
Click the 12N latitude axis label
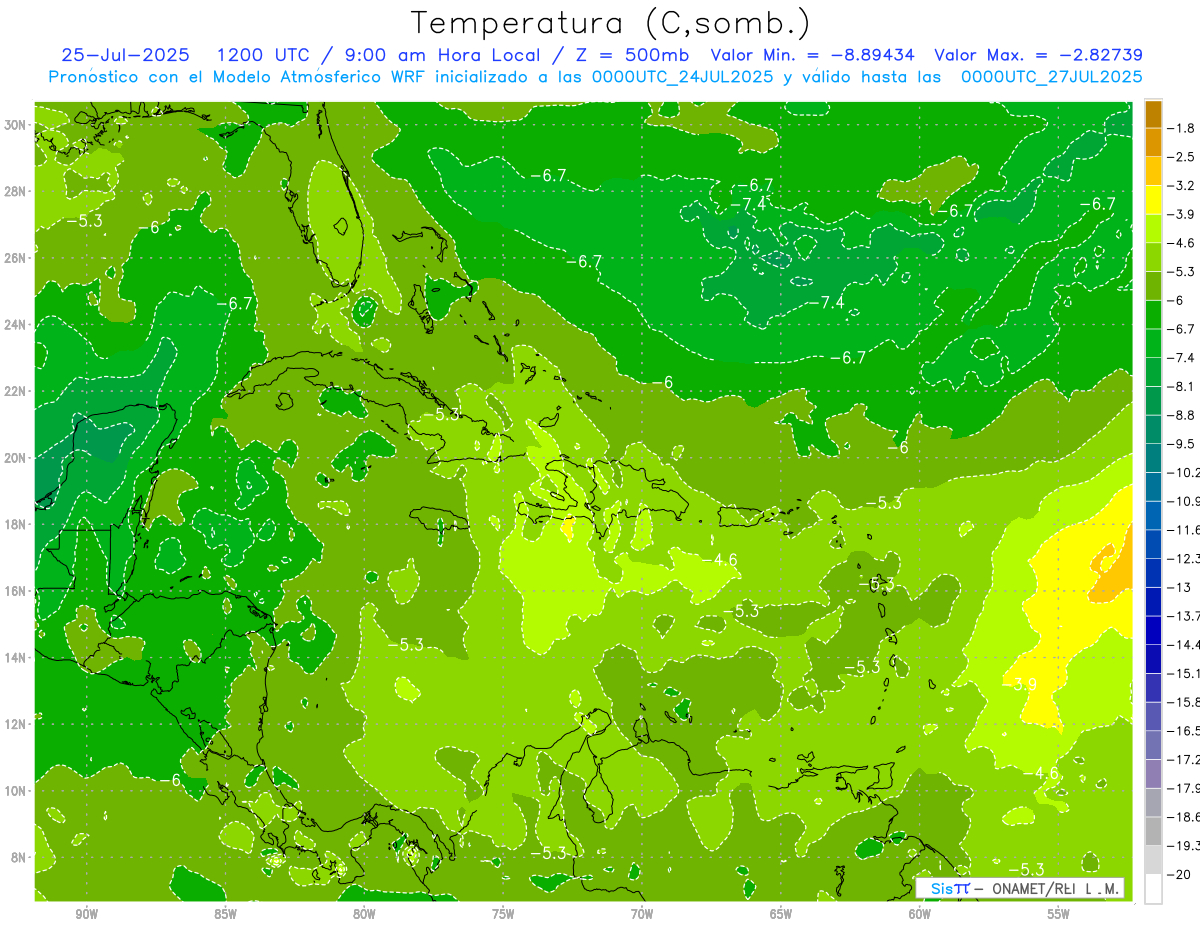17,724
